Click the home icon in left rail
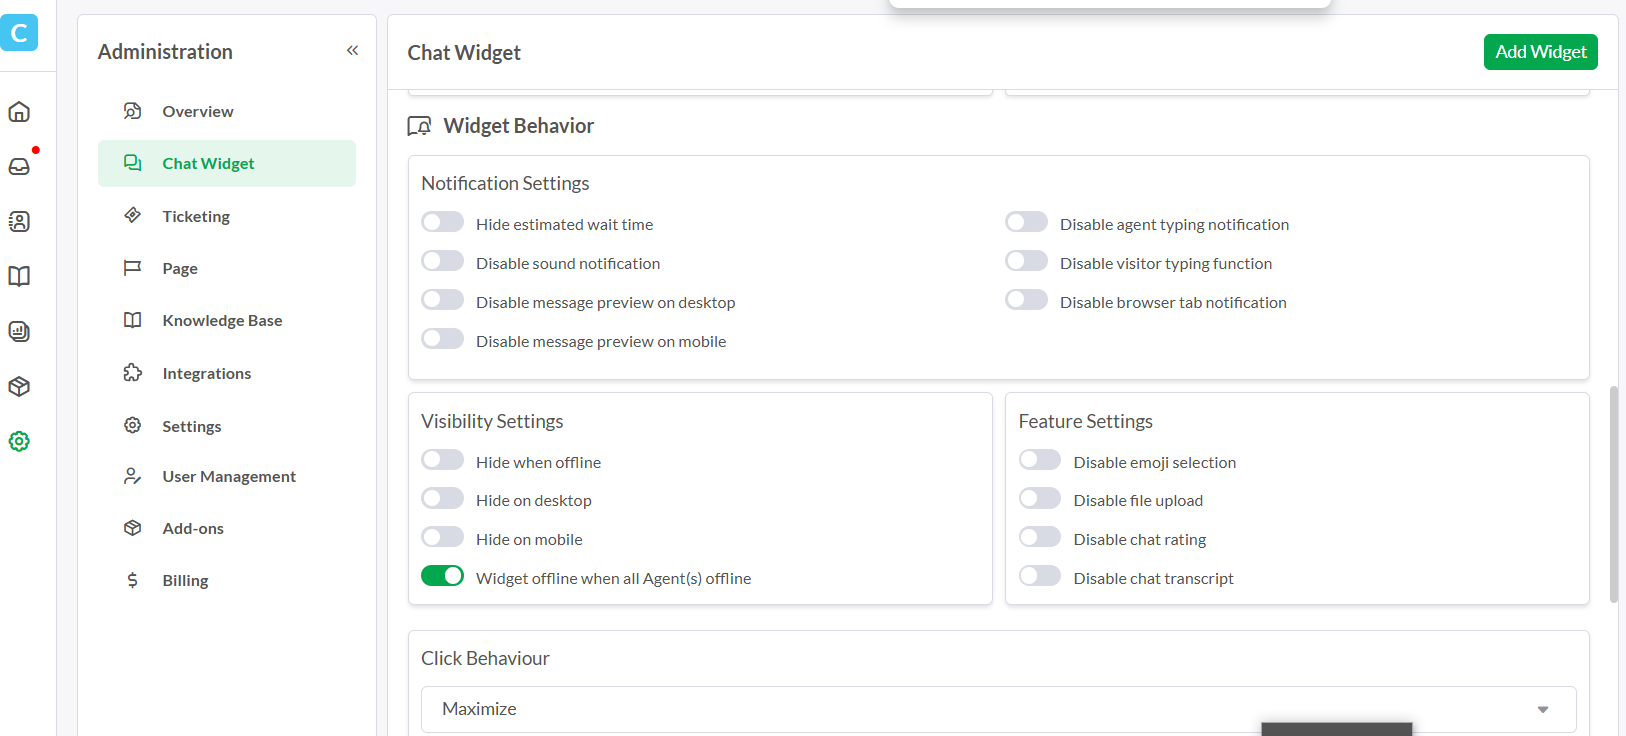Viewport: 1626px width, 736px height. pyautogui.click(x=19, y=112)
